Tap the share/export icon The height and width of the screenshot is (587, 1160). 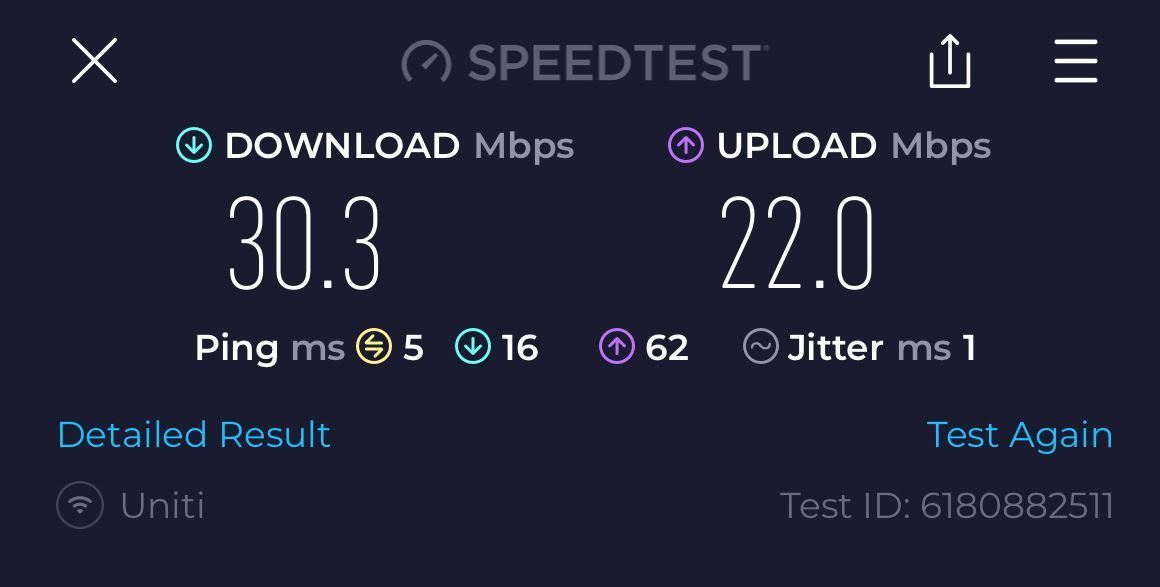[x=949, y=61]
